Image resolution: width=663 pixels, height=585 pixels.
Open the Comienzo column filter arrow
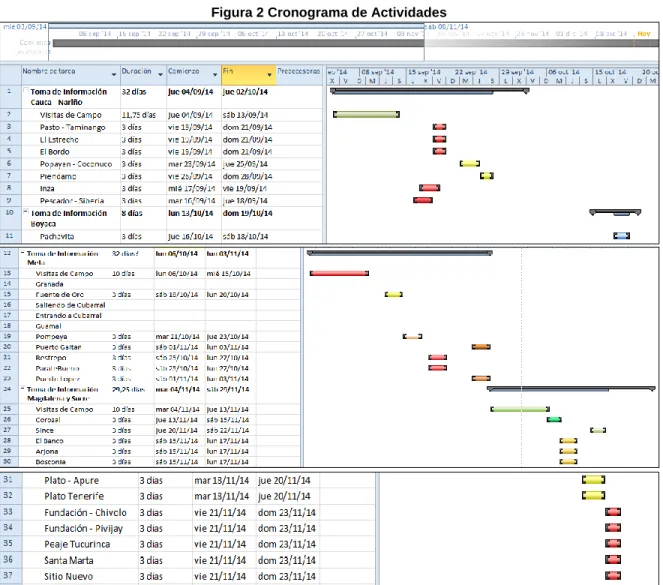coord(215,75)
